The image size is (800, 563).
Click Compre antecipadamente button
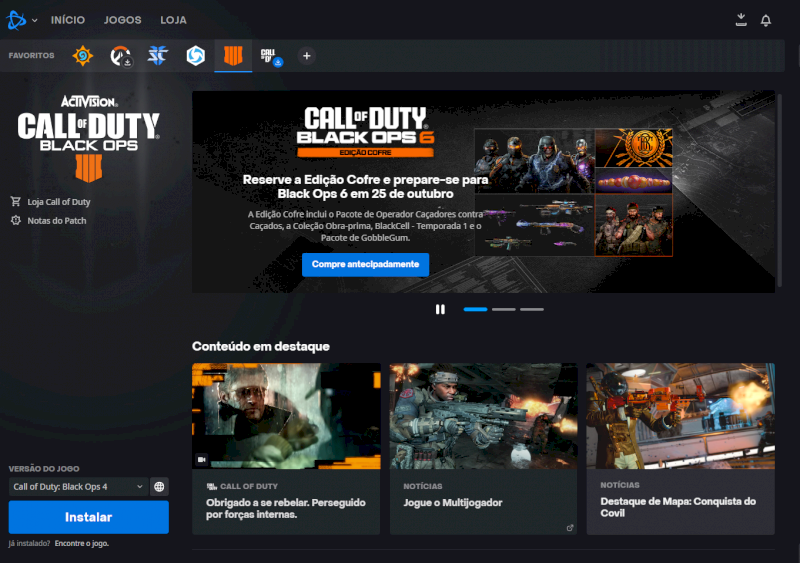(365, 264)
